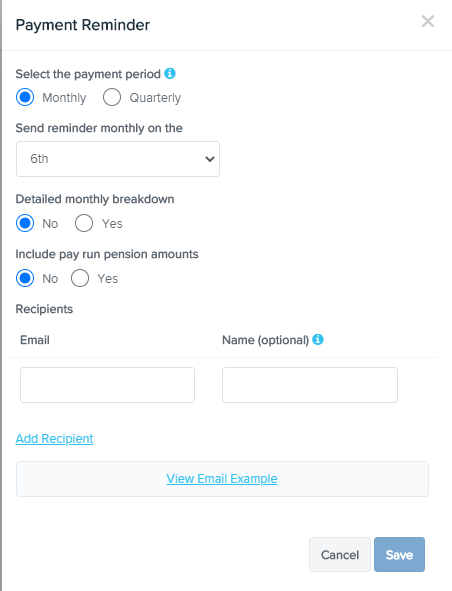Select Yes for pay run pension amounts

pyautogui.click(x=80, y=278)
